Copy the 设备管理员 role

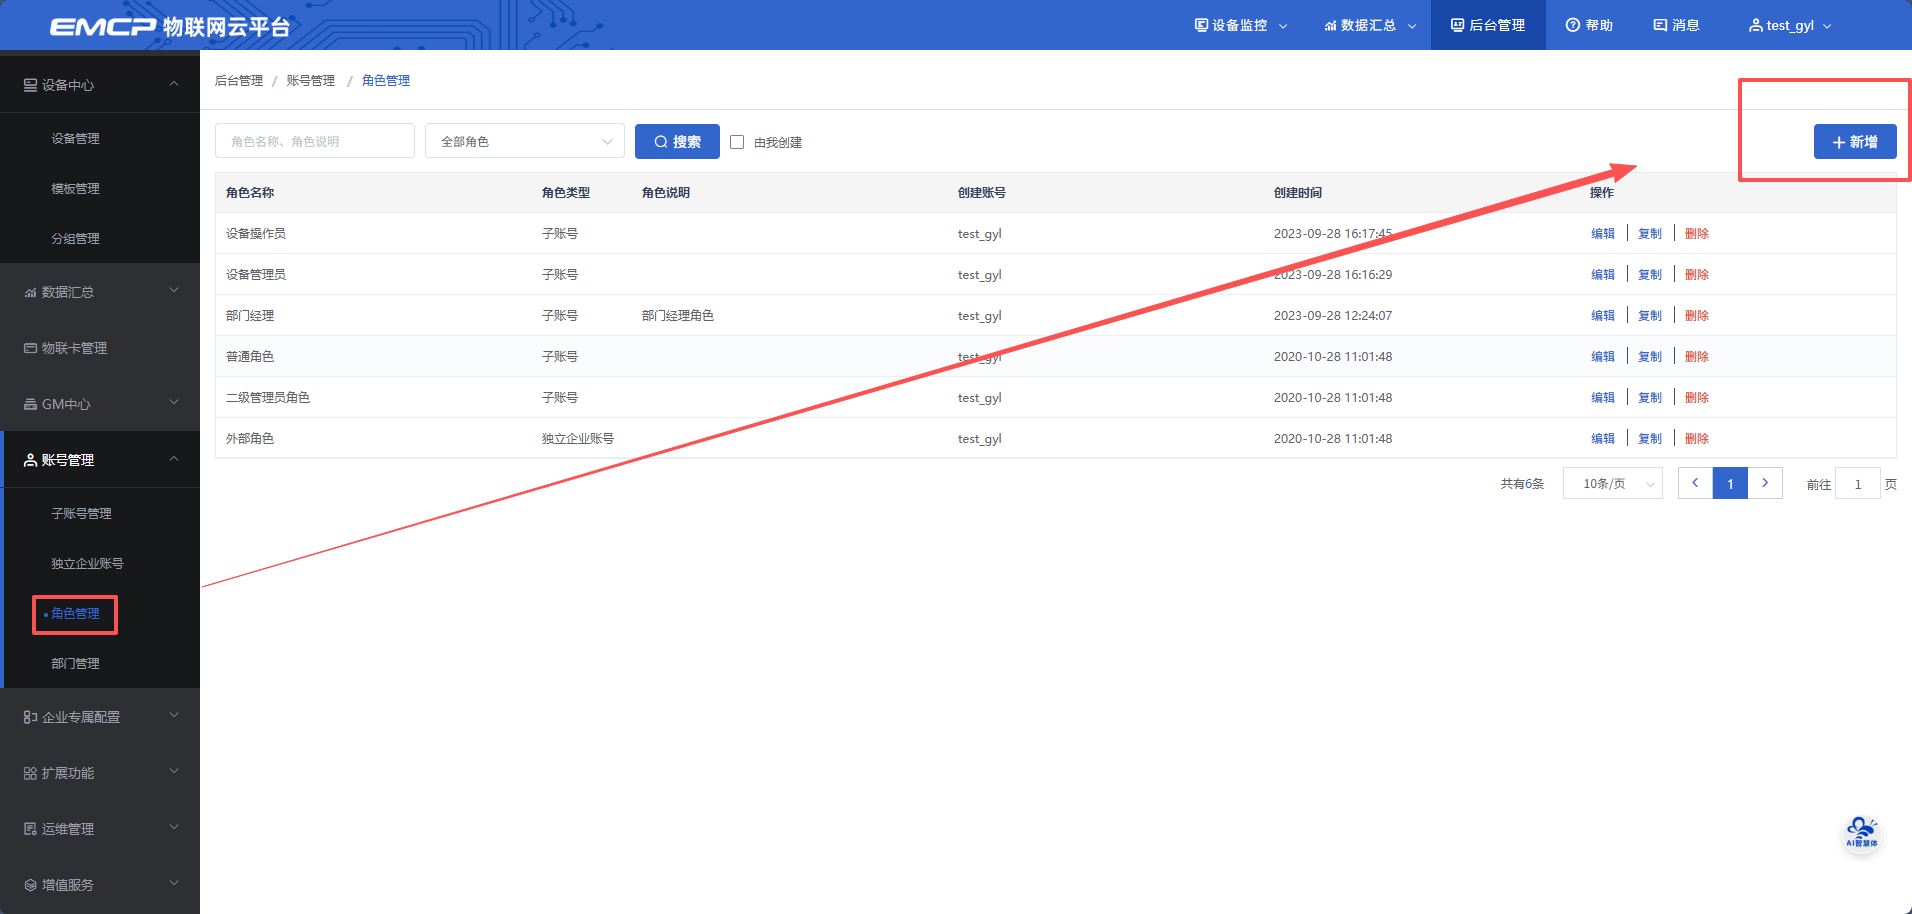(1650, 275)
